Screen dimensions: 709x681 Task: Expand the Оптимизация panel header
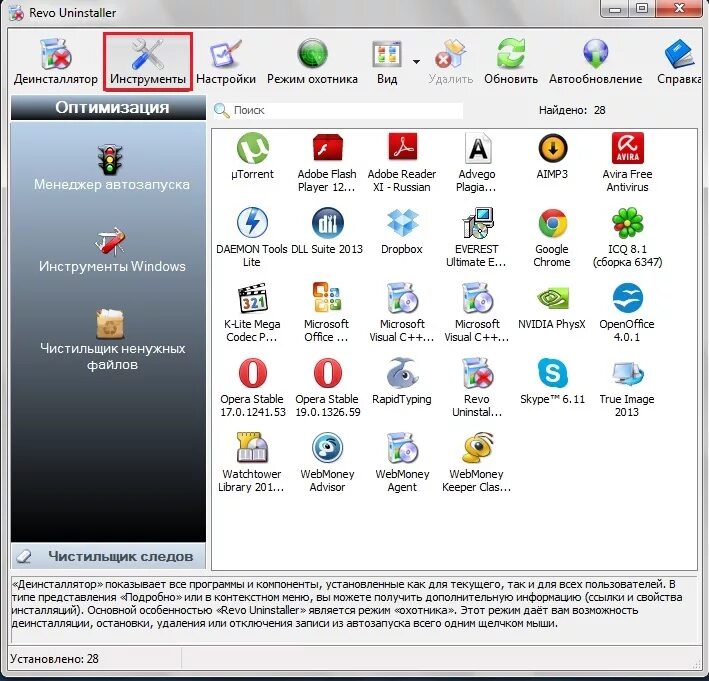[x=108, y=108]
